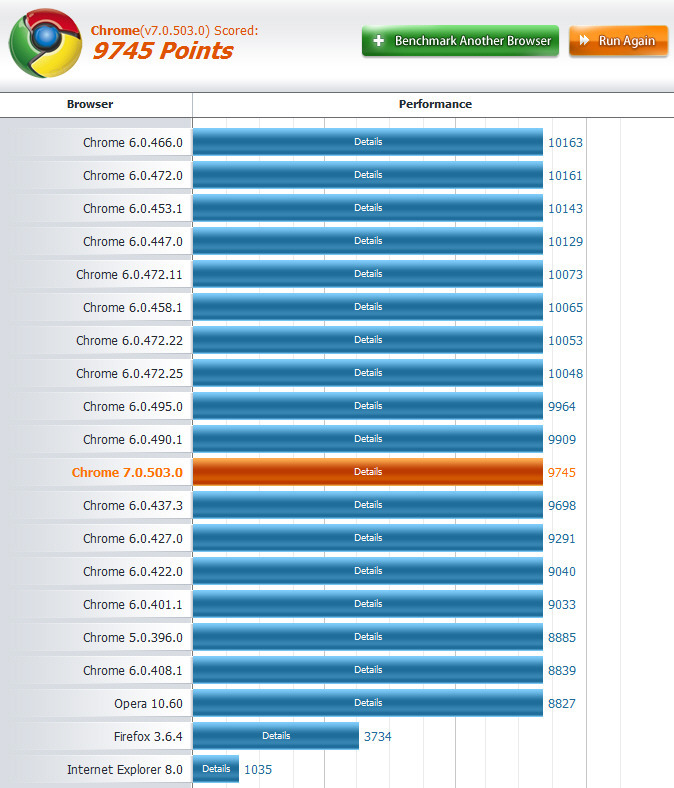Open Details for Chrome 6.0.490.1
Image resolution: width=674 pixels, height=788 pixels.
(x=368, y=439)
